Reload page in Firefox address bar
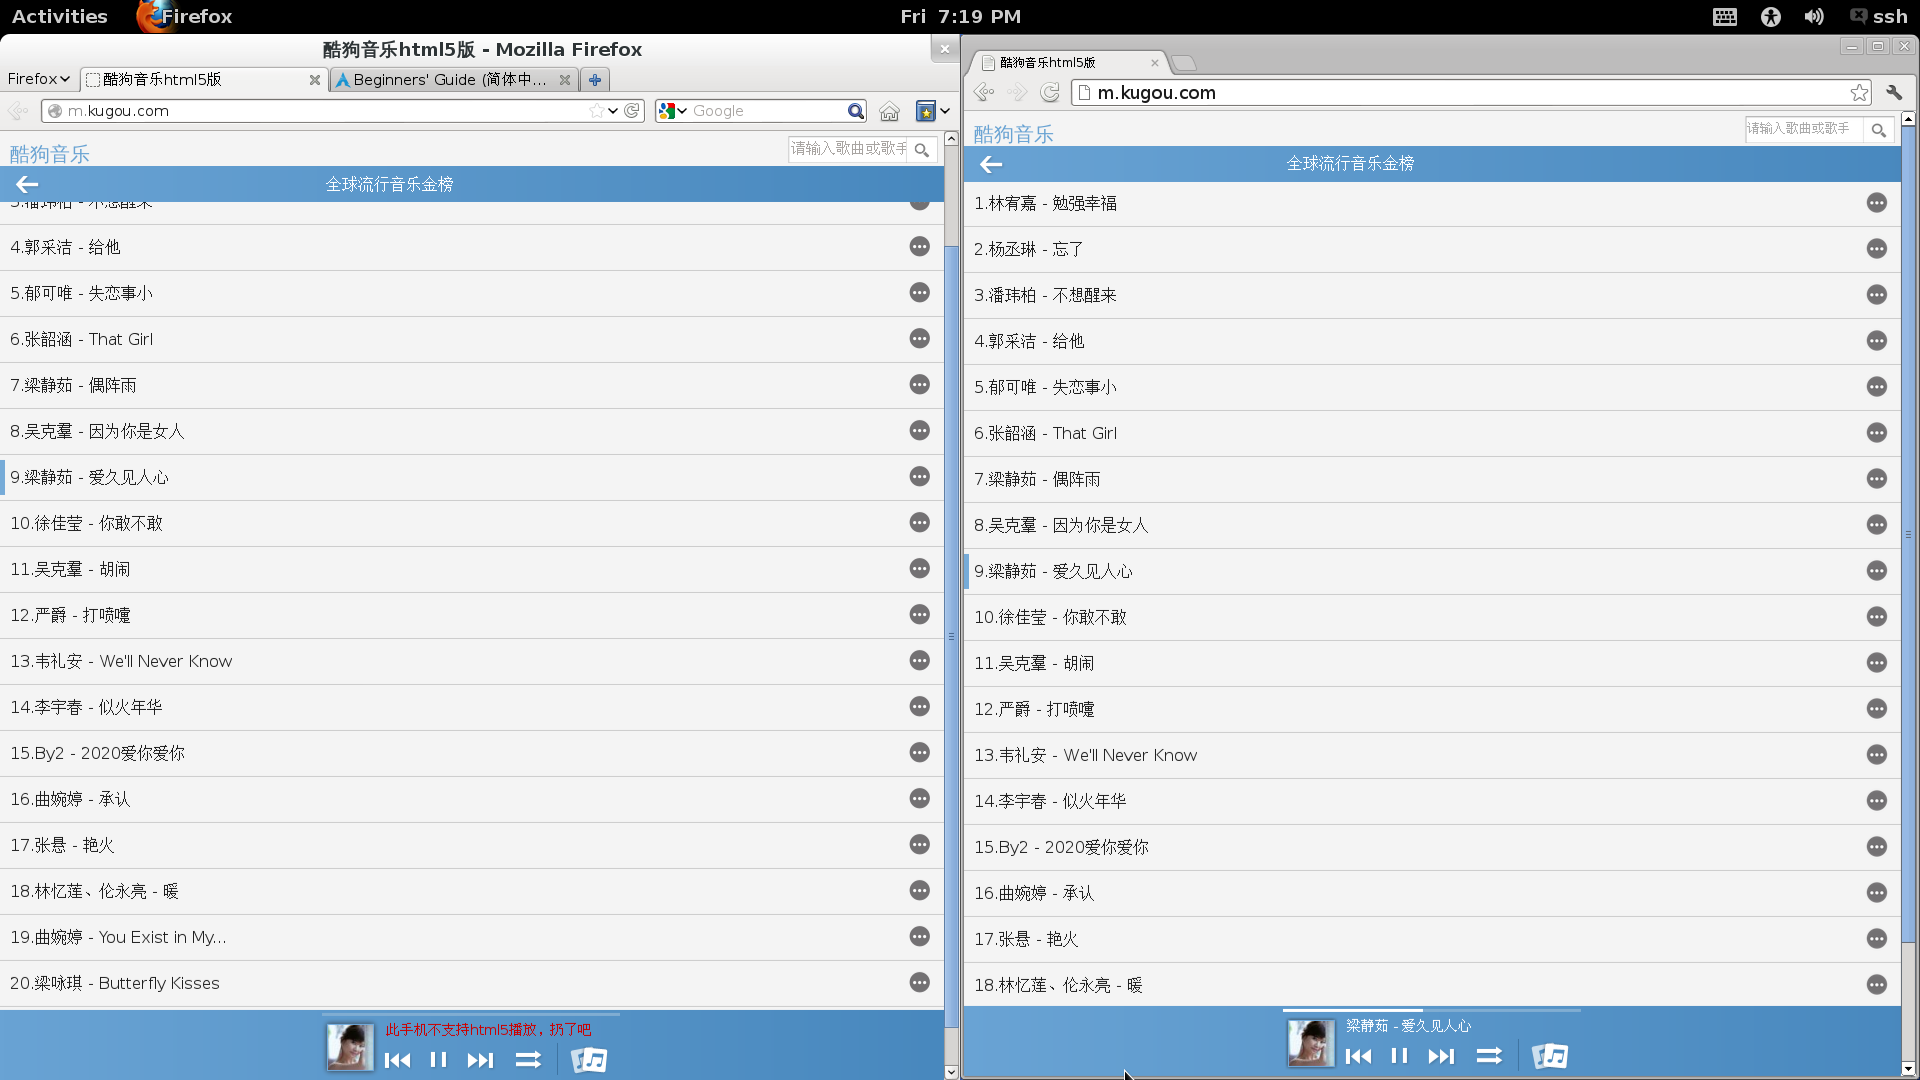Screen dimensions: 1920x1080 (x=632, y=111)
